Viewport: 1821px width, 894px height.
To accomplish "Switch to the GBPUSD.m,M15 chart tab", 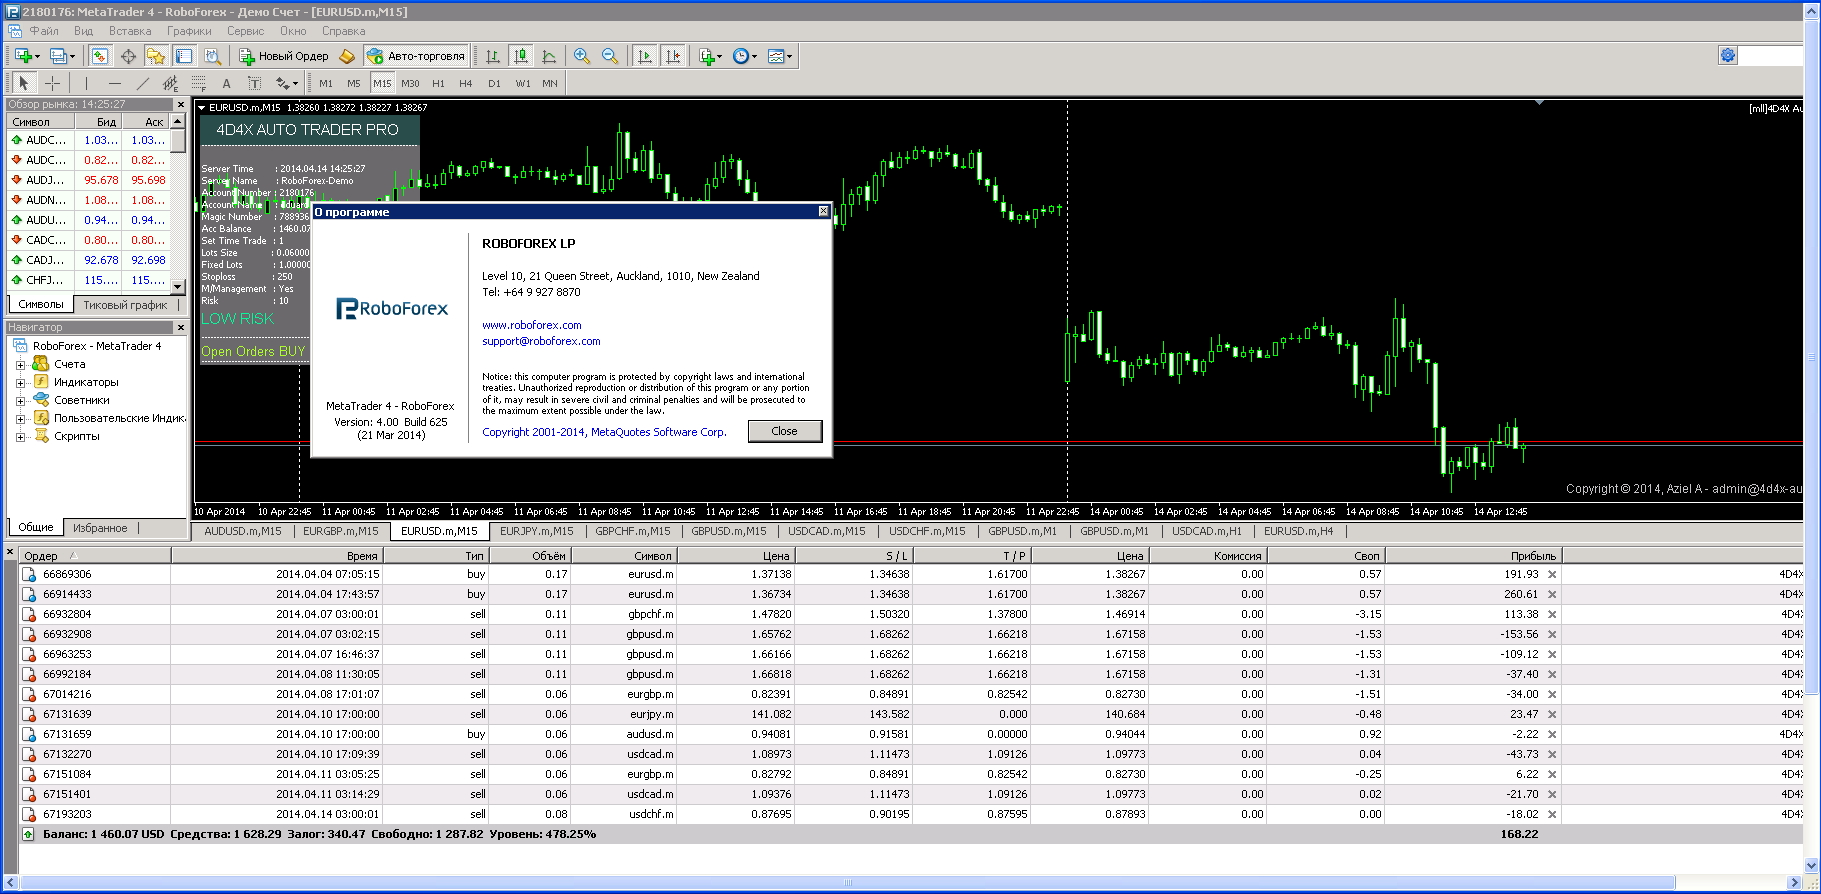I will (728, 531).
